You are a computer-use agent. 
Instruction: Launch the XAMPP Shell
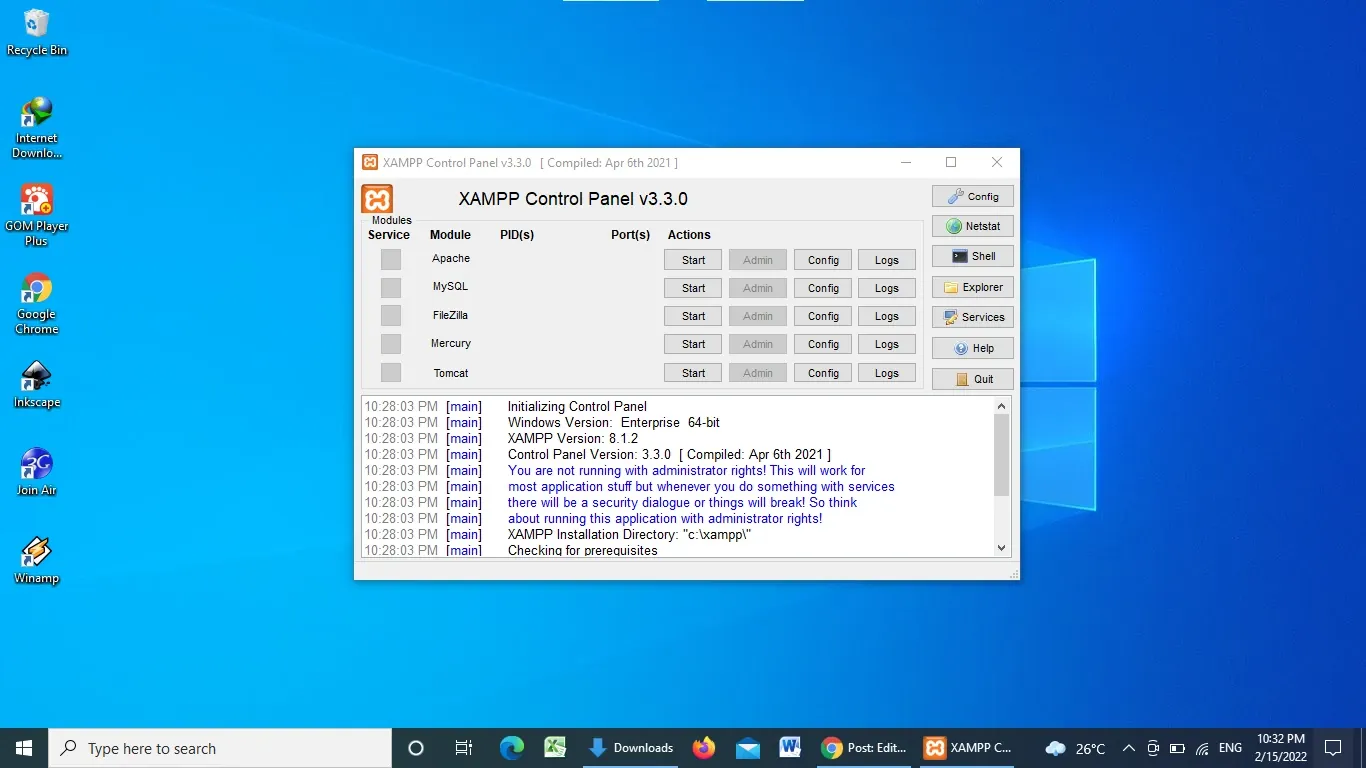973,256
